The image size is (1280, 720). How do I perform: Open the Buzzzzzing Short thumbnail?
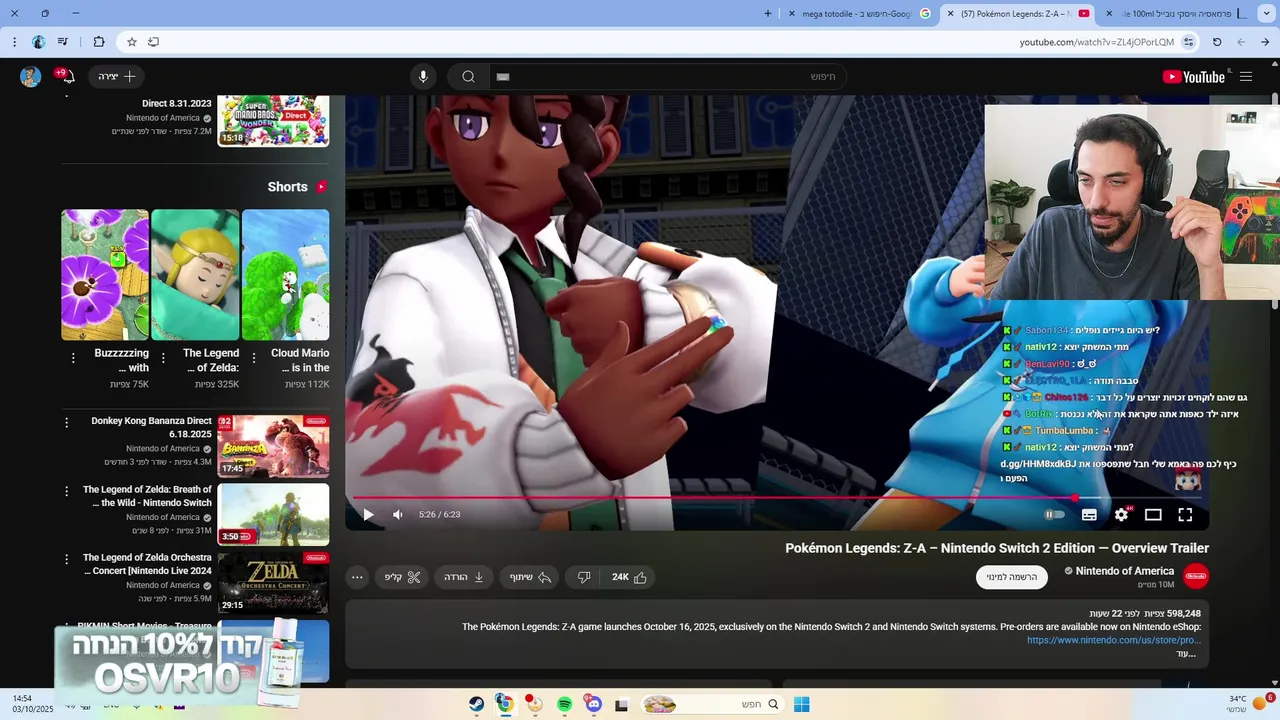coord(105,274)
